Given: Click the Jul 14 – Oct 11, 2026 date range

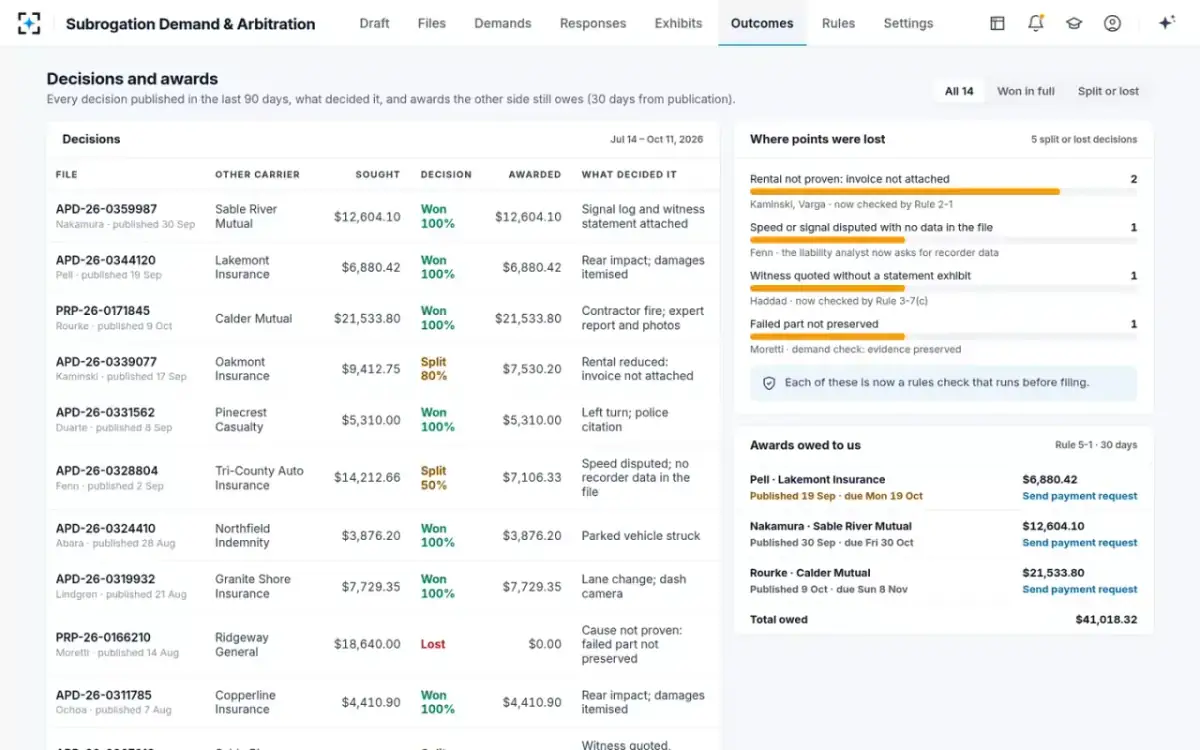Looking at the screenshot, I should 657,140.
